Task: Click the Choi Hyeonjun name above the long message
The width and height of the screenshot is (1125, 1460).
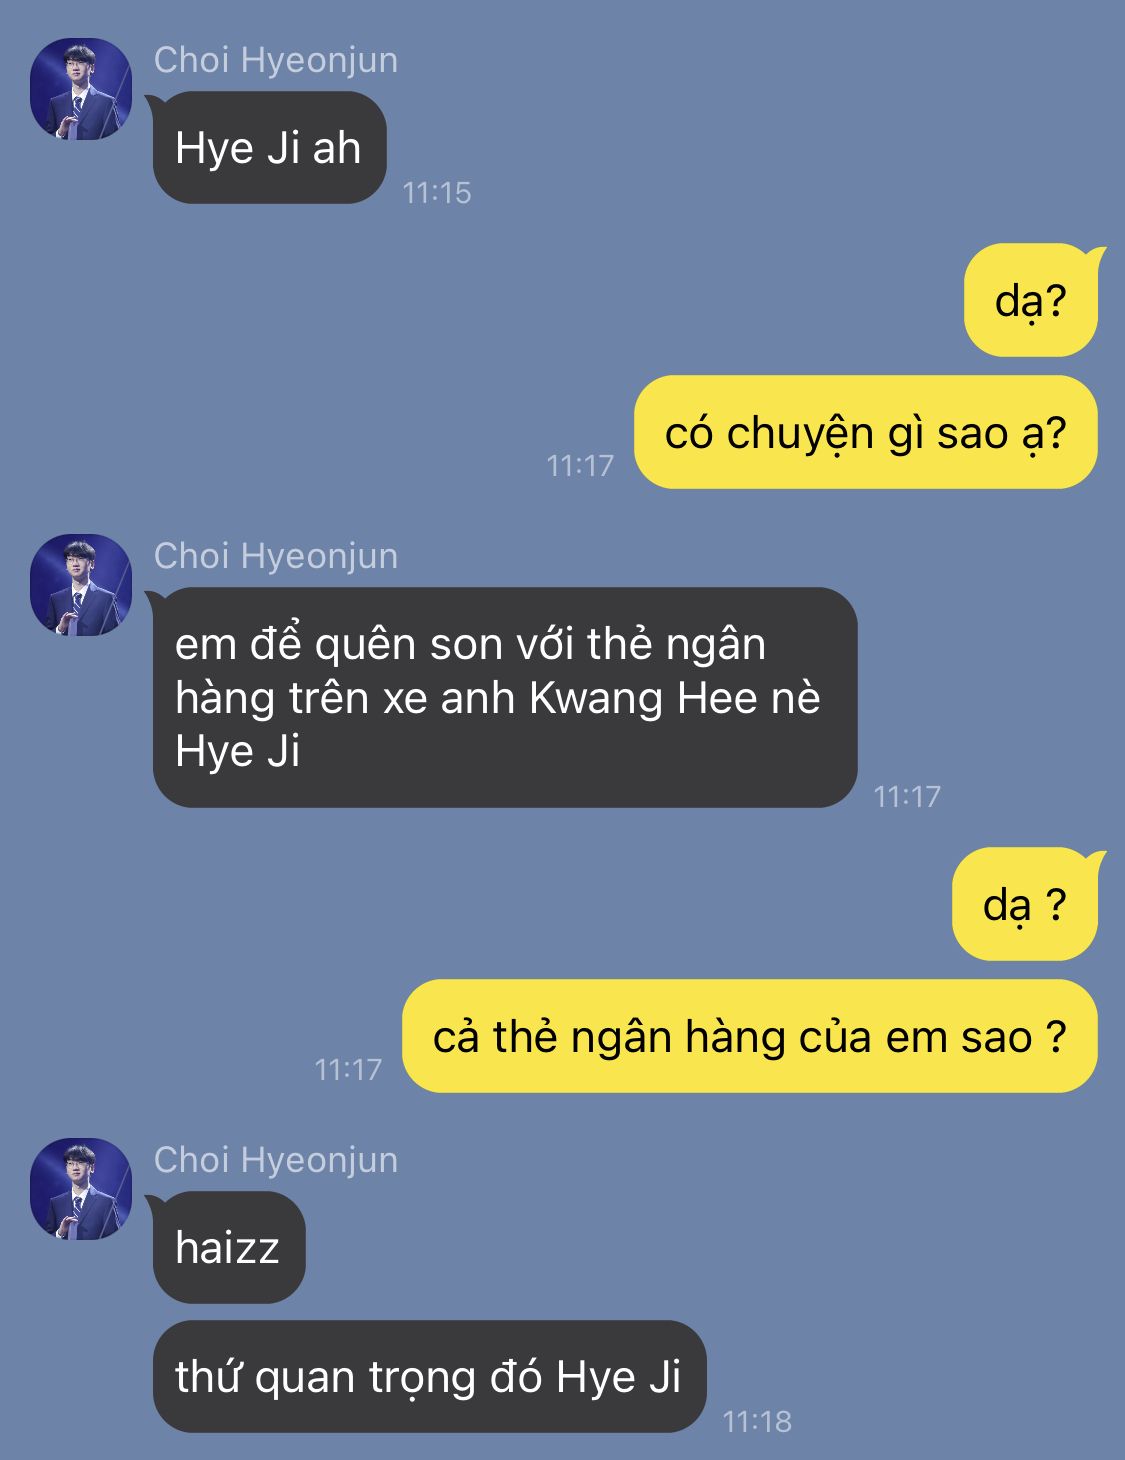Action: 276,556
